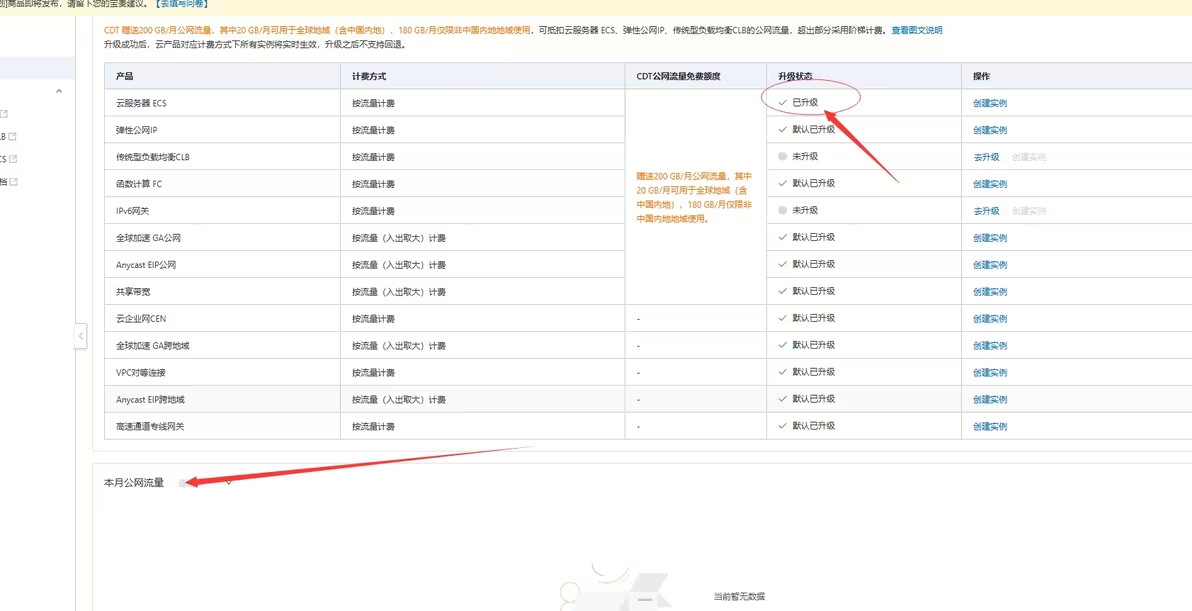The image size is (1192, 611).
Task: Click the green checkmark in the 全球加速 GA公网 row
Action: (782, 237)
